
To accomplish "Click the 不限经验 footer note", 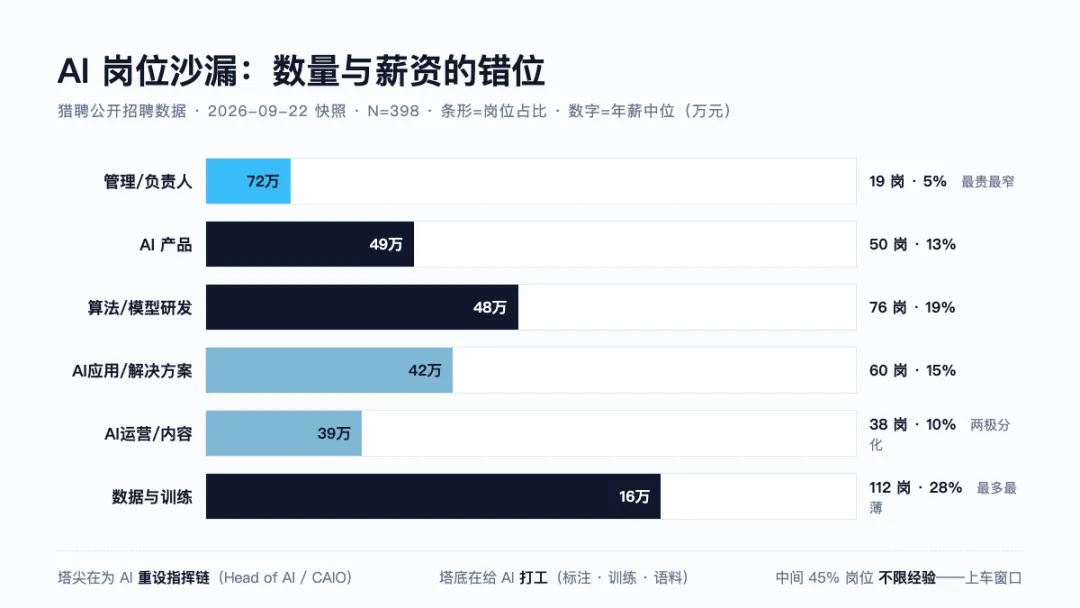I will tap(907, 578).
